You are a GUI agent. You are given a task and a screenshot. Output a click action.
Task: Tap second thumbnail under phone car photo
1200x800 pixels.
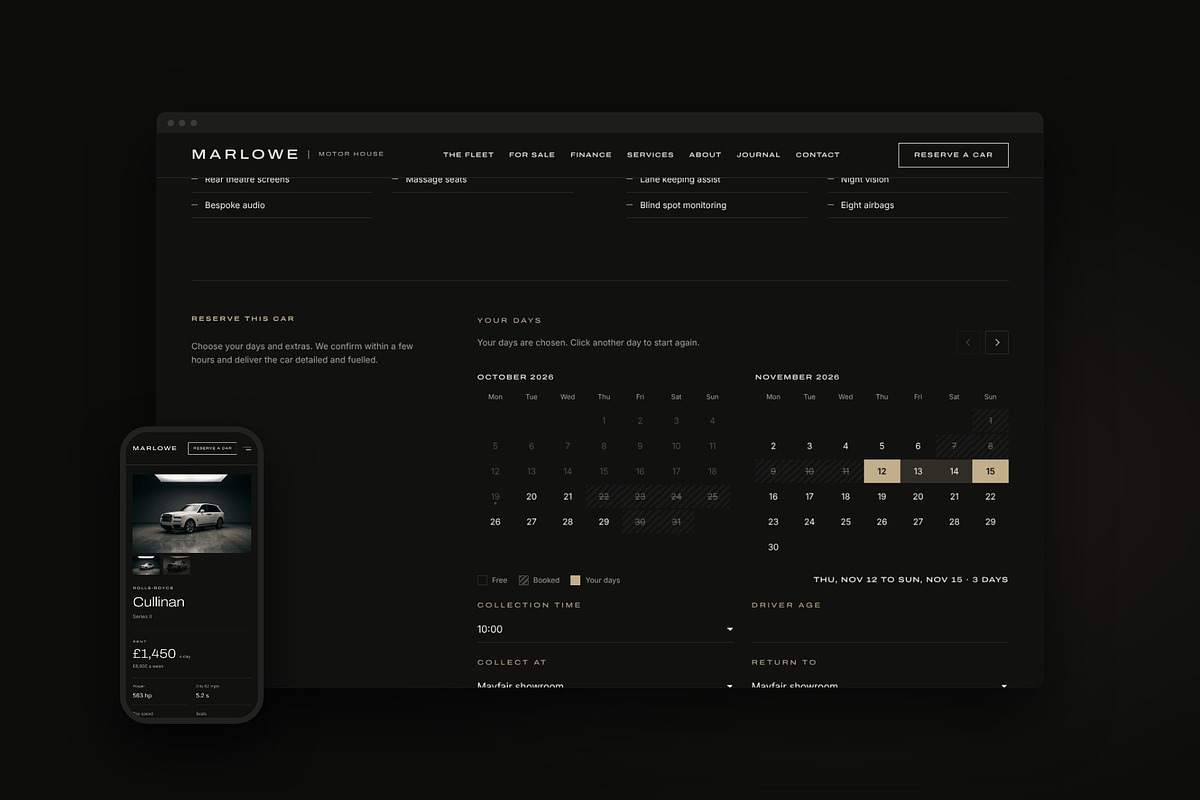tap(177, 565)
